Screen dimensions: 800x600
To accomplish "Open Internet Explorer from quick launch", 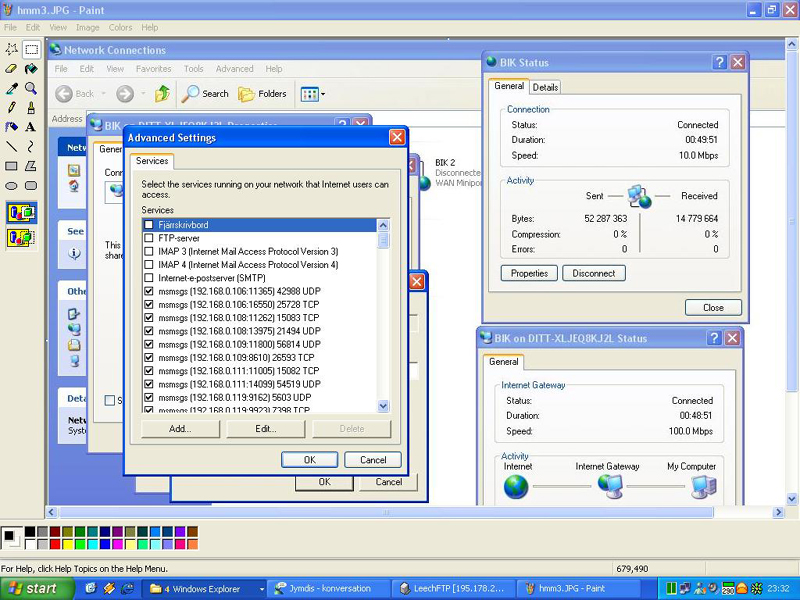I will 127,588.
